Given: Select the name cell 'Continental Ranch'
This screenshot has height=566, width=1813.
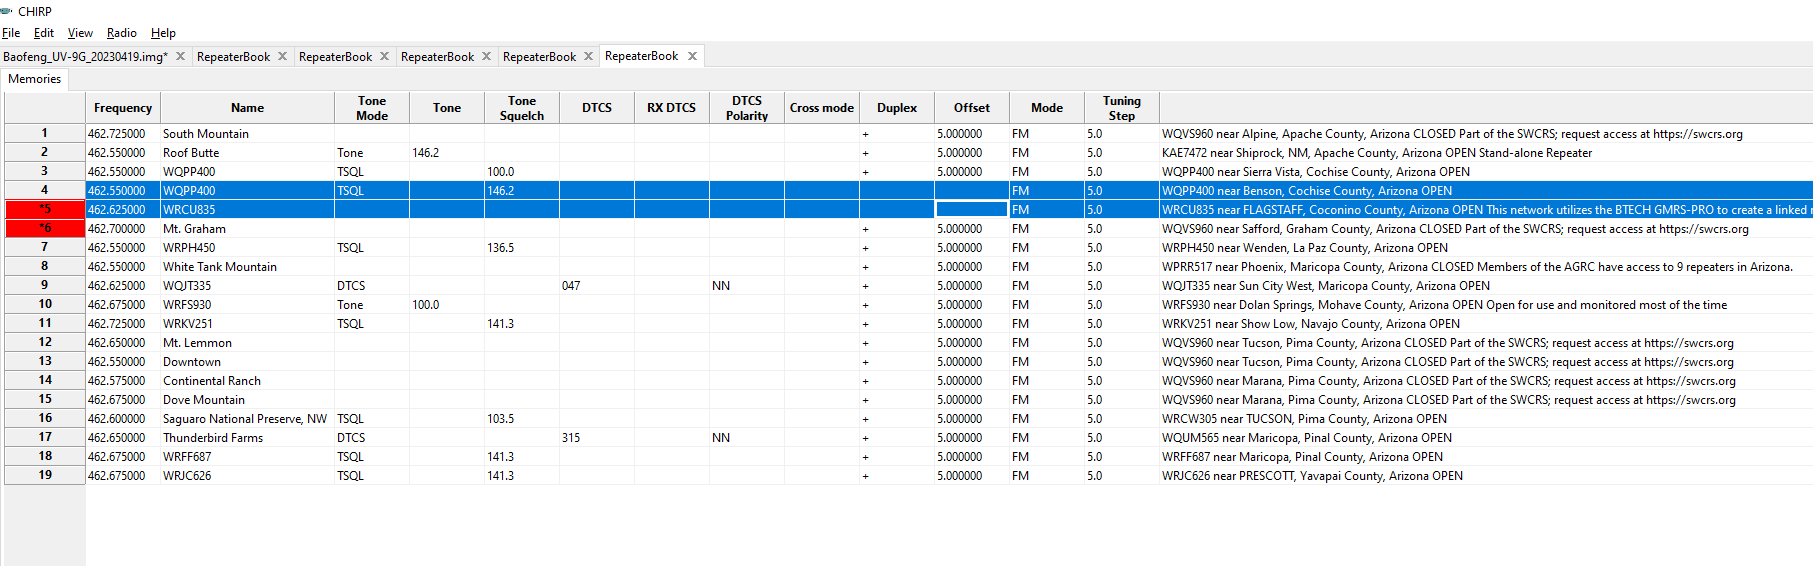Looking at the screenshot, I should tap(247, 380).
